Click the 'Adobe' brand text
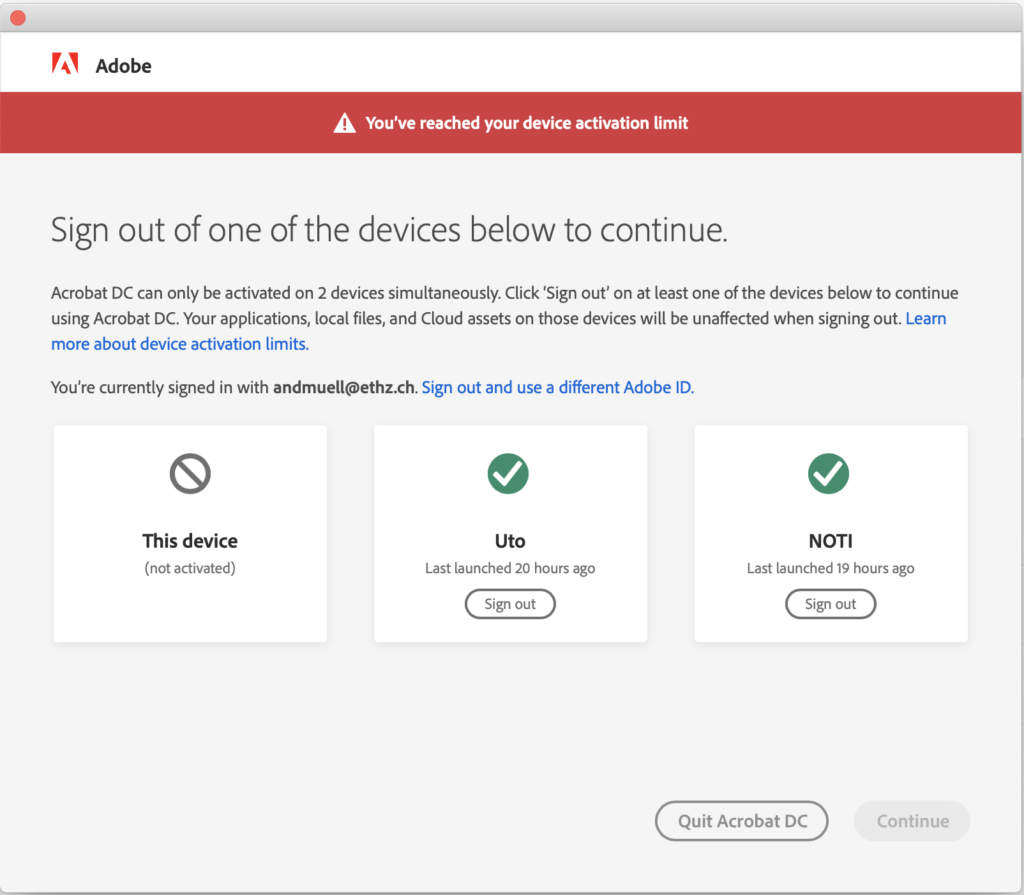Image resolution: width=1024 pixels, height=895 pixels. pos(123,66)
